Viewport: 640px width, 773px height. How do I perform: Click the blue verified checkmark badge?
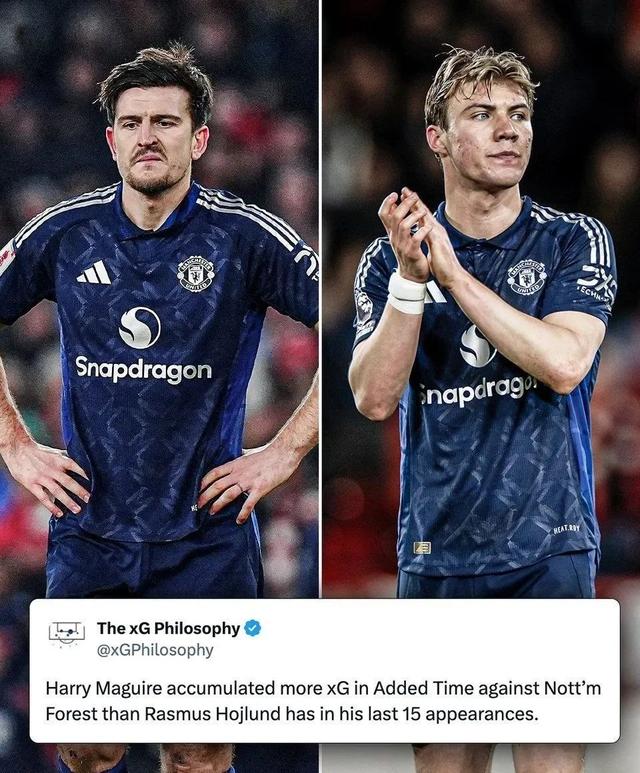tap(253, 628)
